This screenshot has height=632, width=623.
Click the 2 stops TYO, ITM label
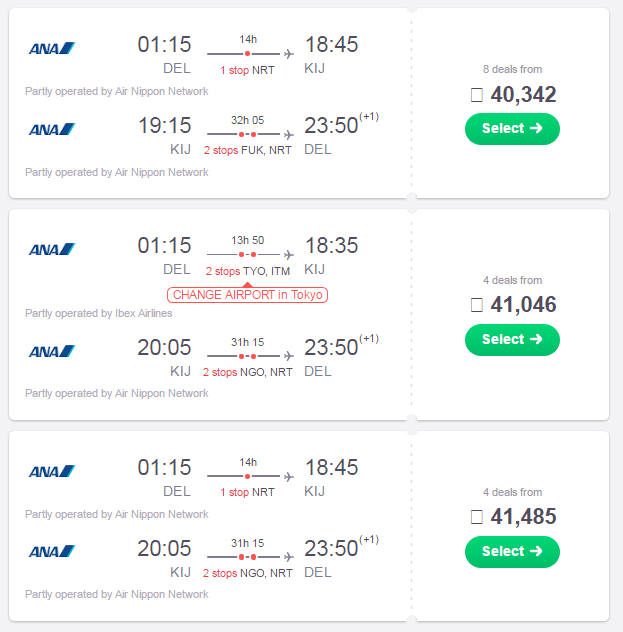(x=247, y=271)
